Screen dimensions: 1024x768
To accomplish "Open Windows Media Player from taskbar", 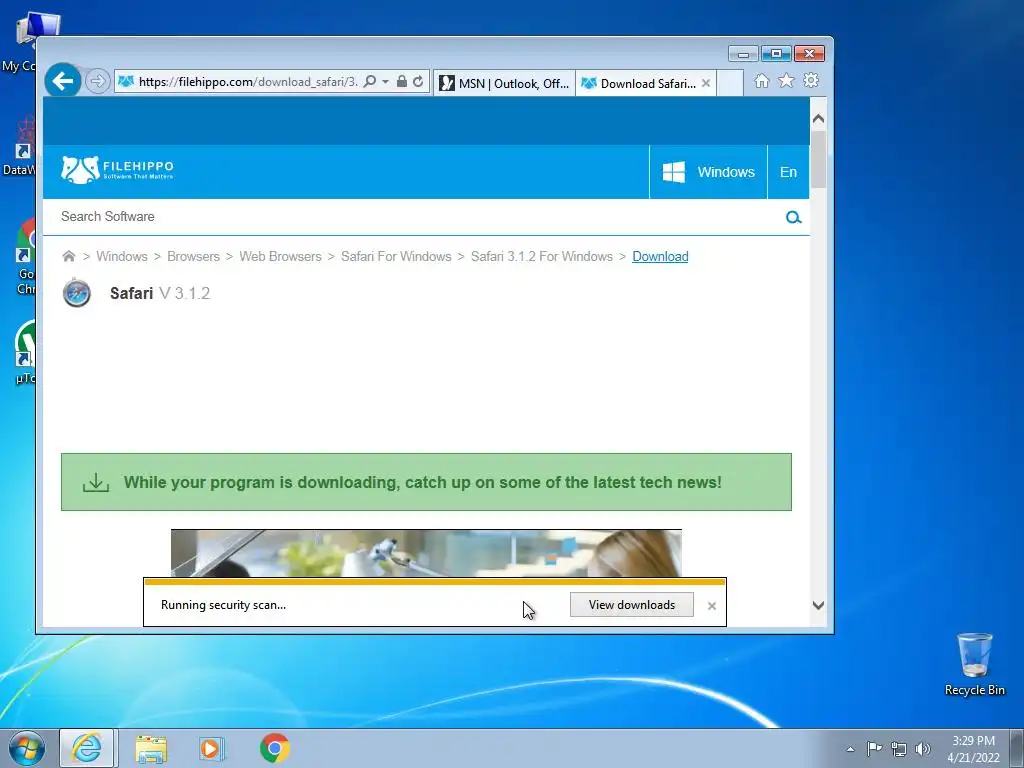I will click(x=212, y=748).
